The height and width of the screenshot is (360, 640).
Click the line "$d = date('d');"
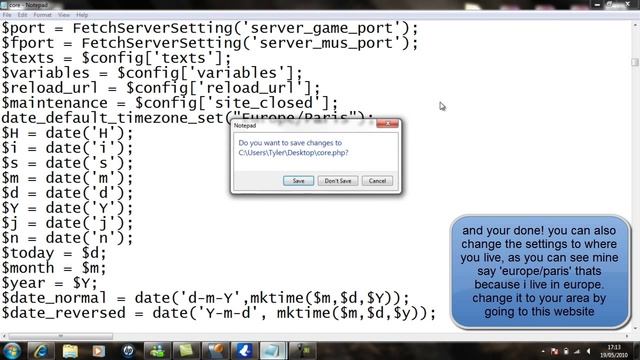click(67, 193)
